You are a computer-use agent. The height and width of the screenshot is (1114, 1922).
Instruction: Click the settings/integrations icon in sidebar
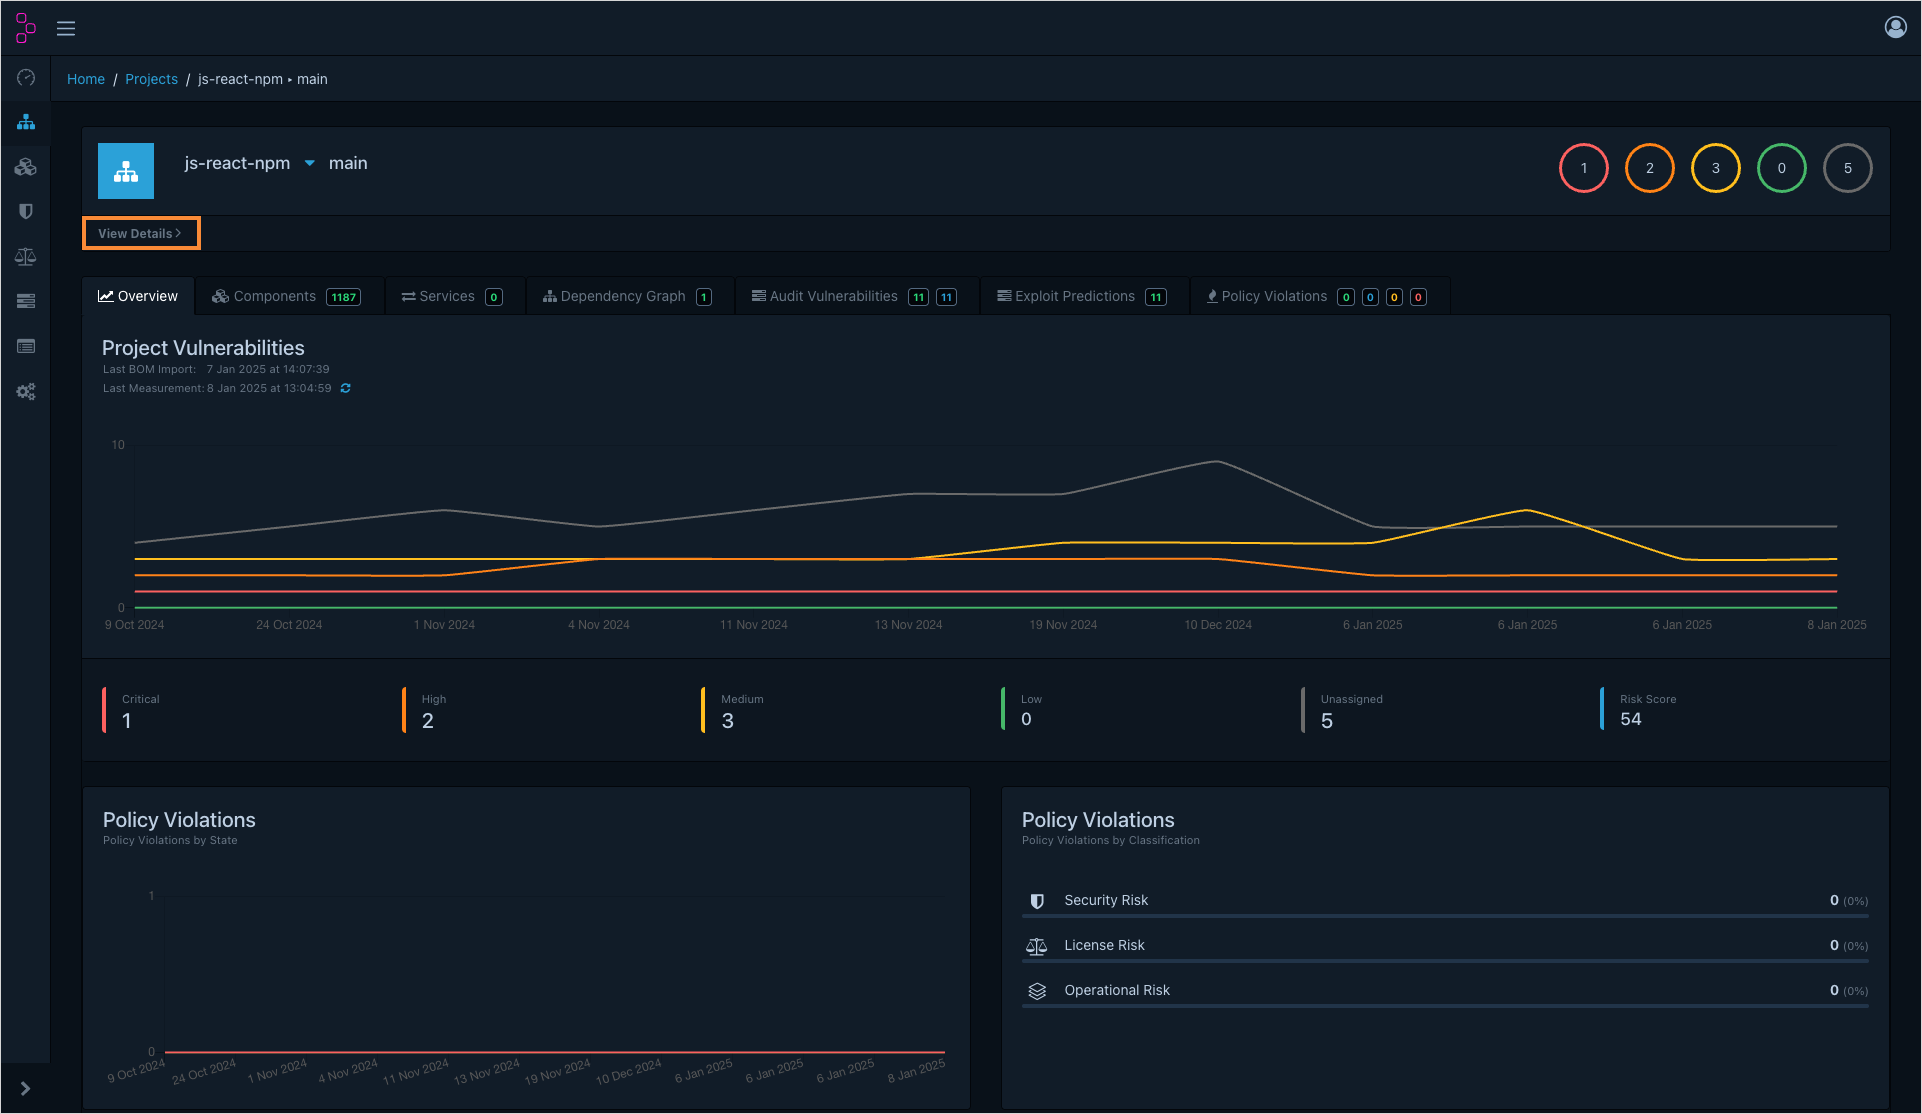point(27,393)
